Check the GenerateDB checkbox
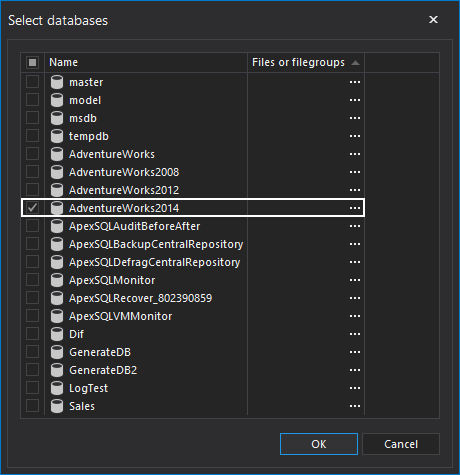Screen dimensions: 460x475 click(32, 352)
